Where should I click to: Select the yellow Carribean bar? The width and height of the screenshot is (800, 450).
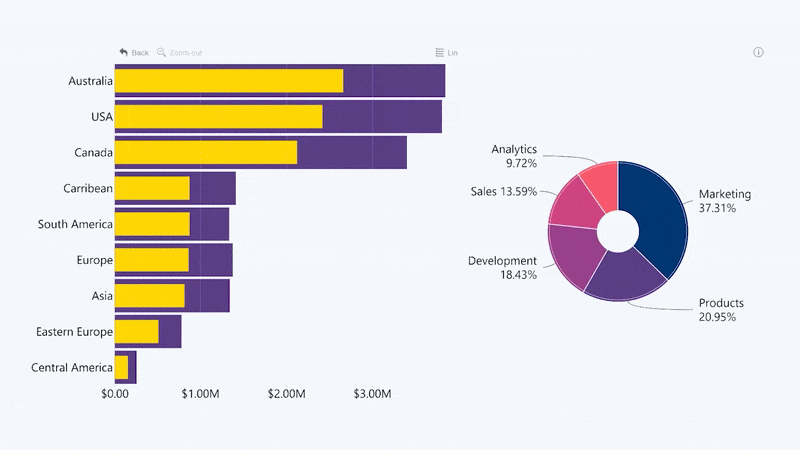[x=152, y=188]
